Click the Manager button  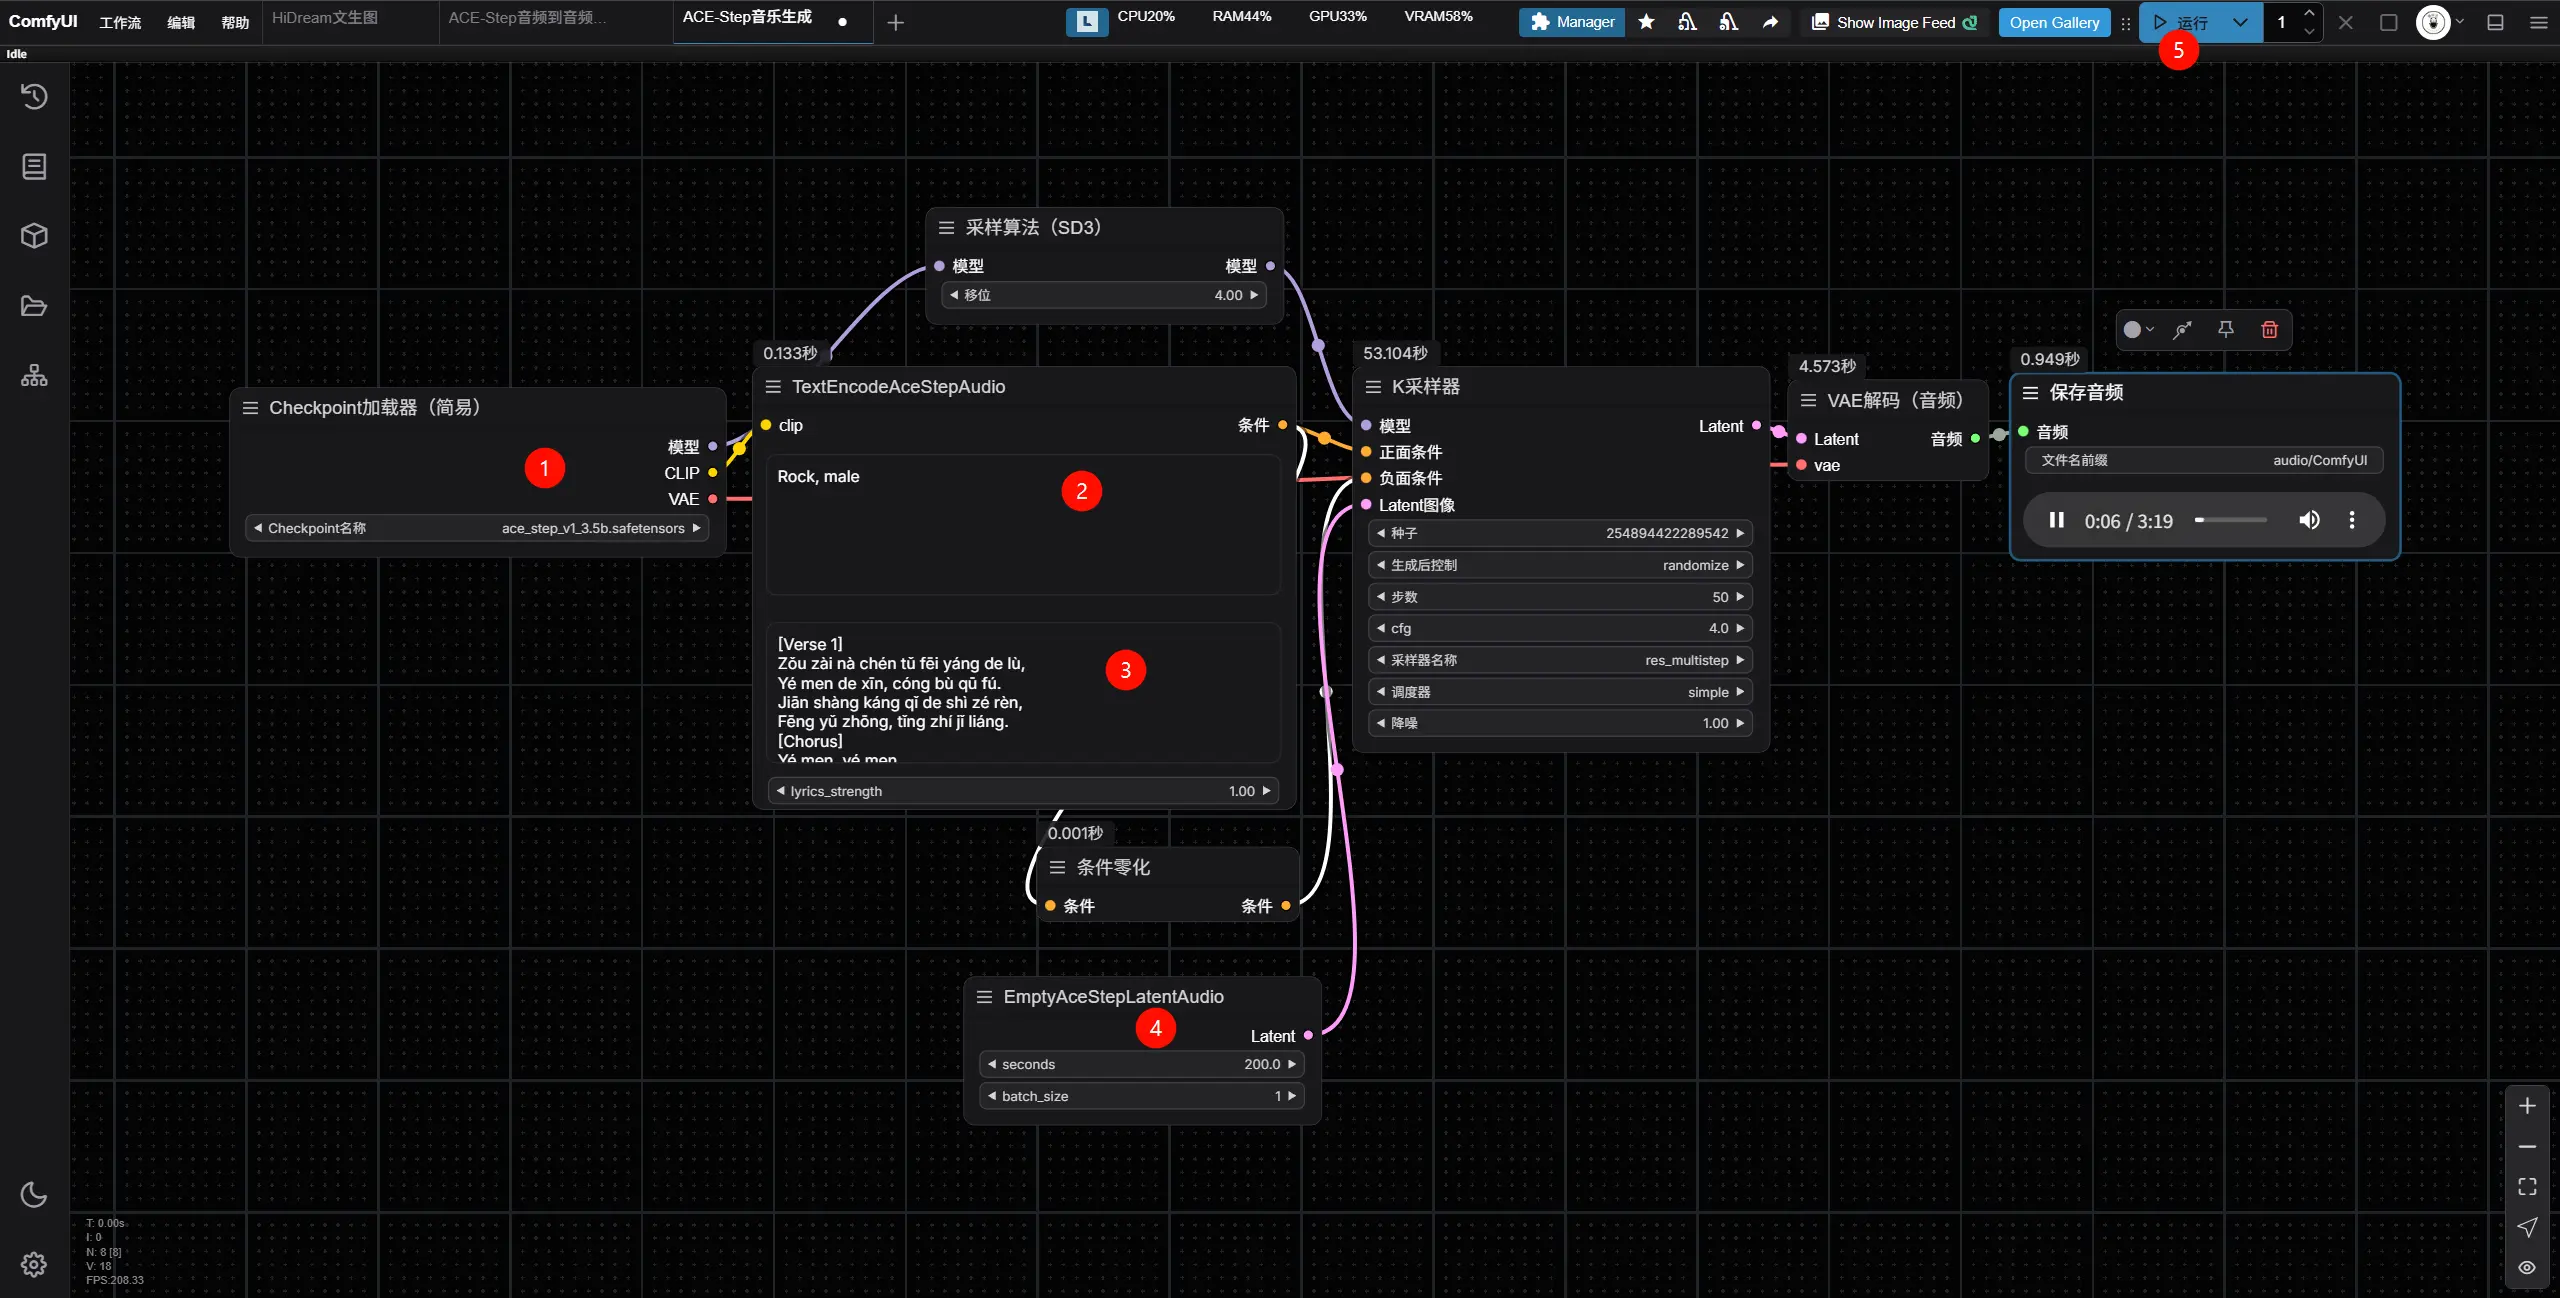click(1572, 22)
